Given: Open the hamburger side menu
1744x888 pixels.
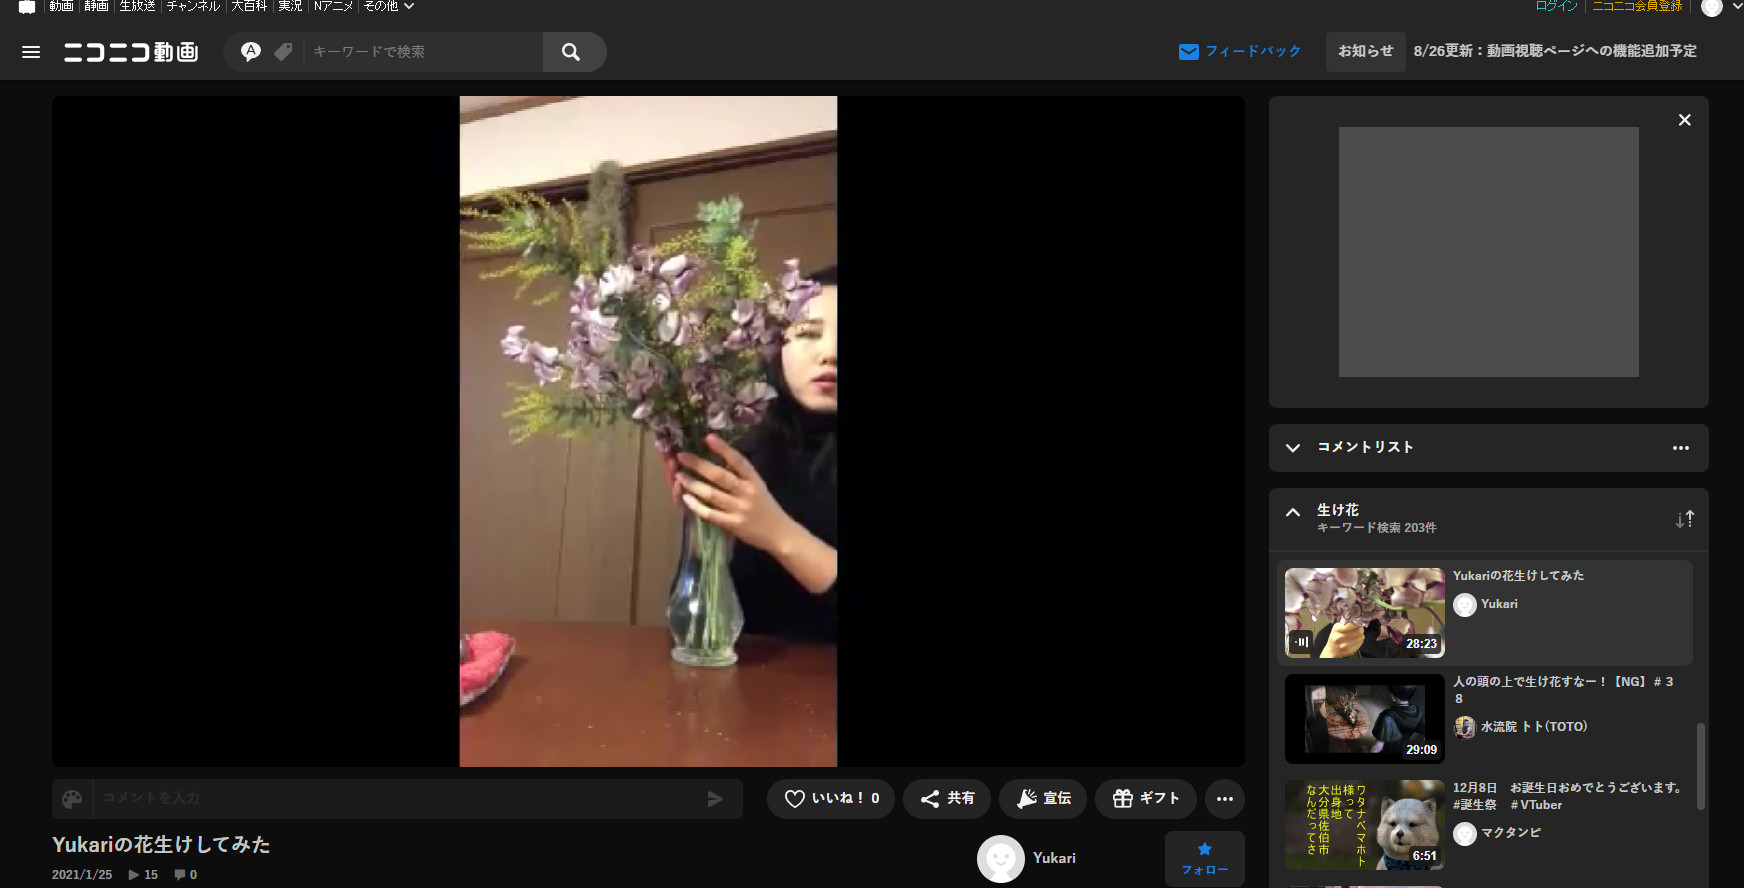Looking at the screenshot, I should (31, 52).
